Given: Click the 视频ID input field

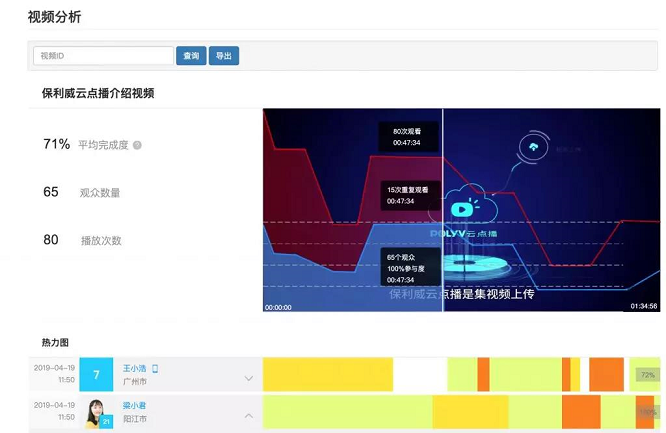Looking at the screenshot, I should (x=104, y=56).
